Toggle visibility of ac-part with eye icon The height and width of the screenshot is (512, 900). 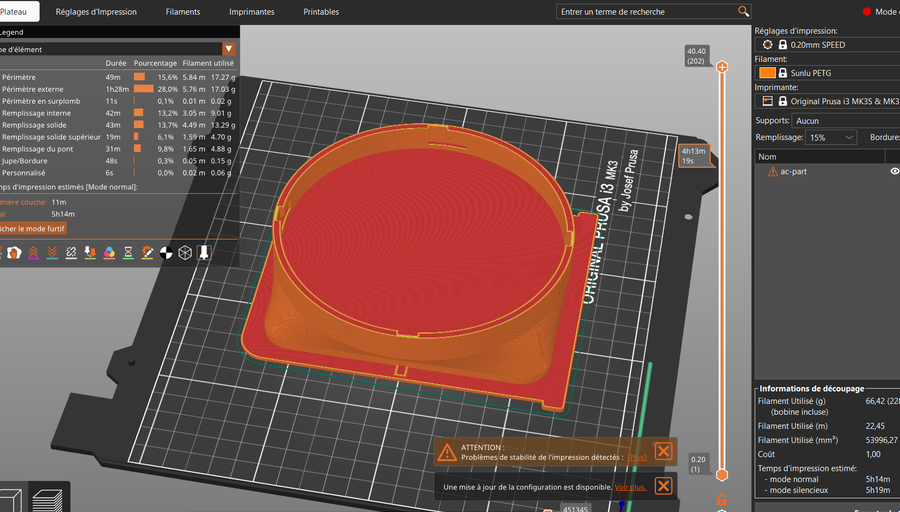pos(894,171)
